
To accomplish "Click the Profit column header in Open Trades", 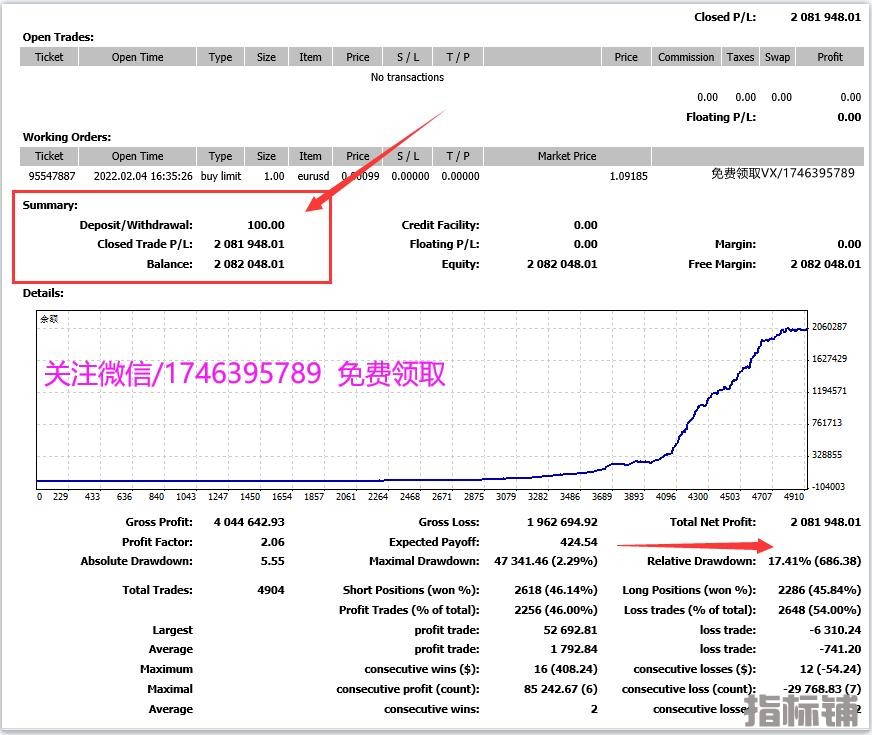I will coord(830,57).
